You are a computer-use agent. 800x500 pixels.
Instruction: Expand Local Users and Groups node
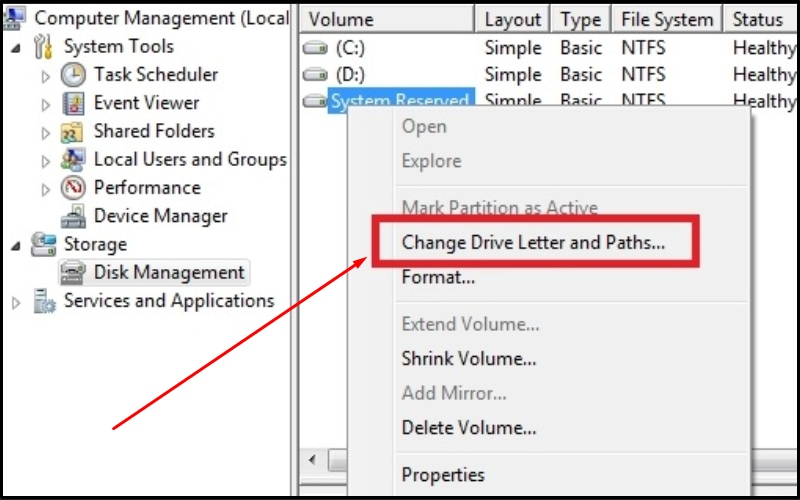click(x=46, y=161)
